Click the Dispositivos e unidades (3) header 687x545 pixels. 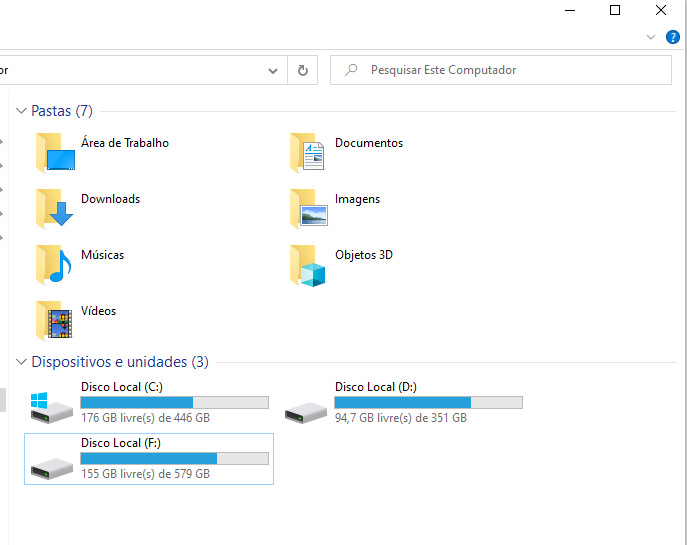(120, 362)
